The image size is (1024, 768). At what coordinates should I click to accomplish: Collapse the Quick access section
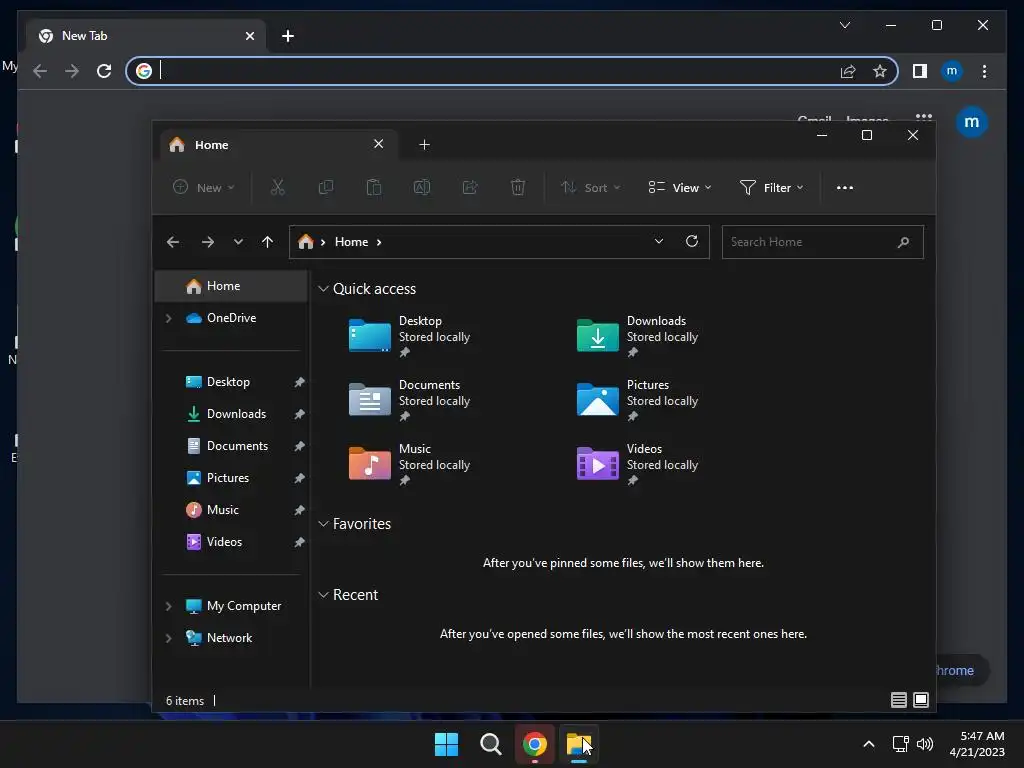pos(323,289)
